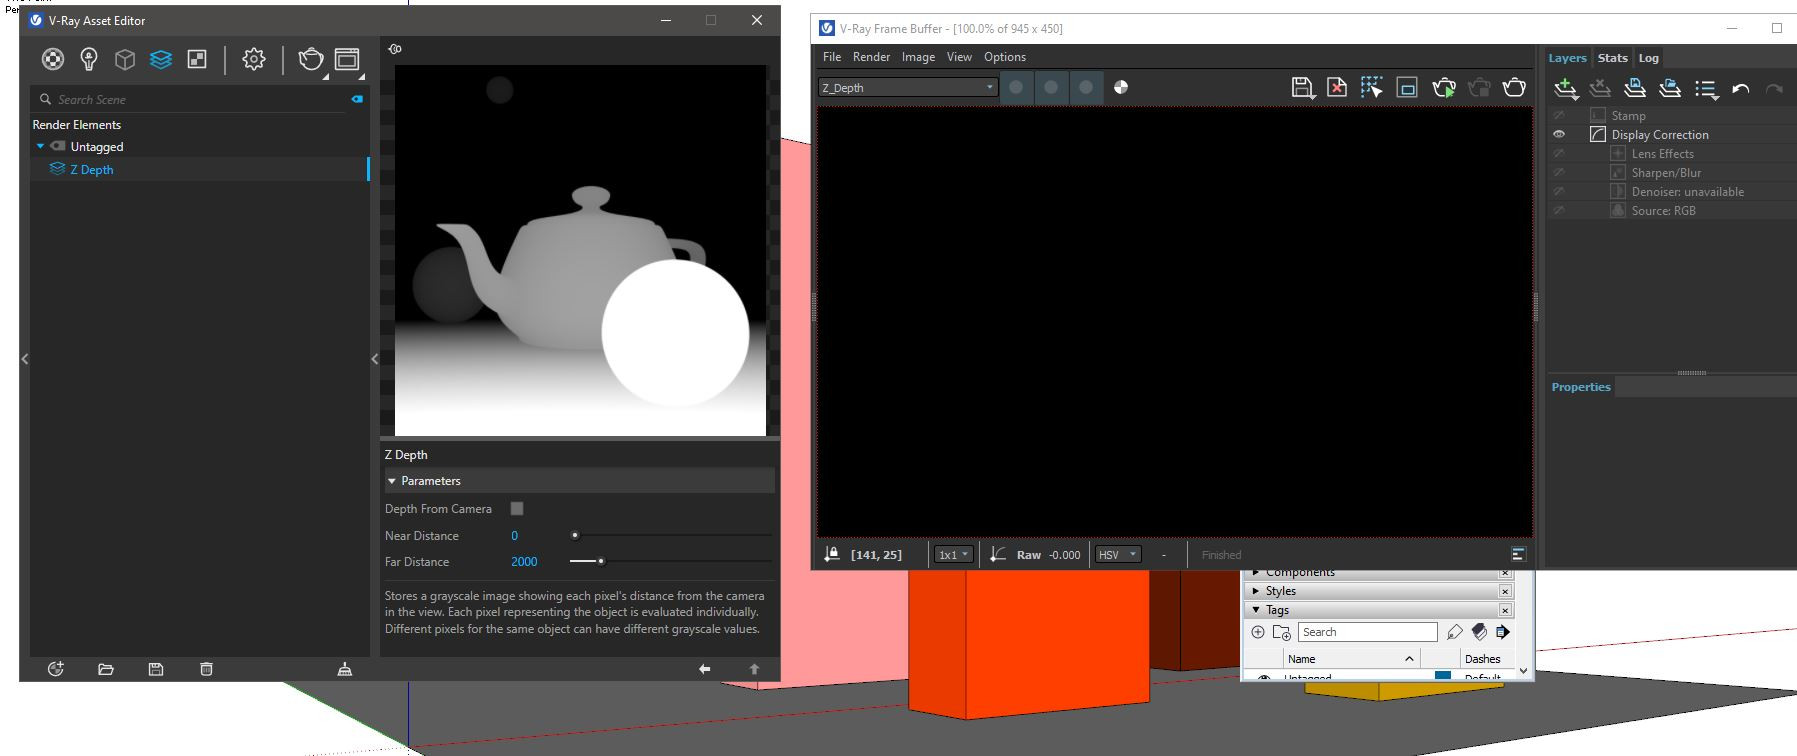Toggle blue channel button in Frame Buffer

click(x=1086, y=88)
